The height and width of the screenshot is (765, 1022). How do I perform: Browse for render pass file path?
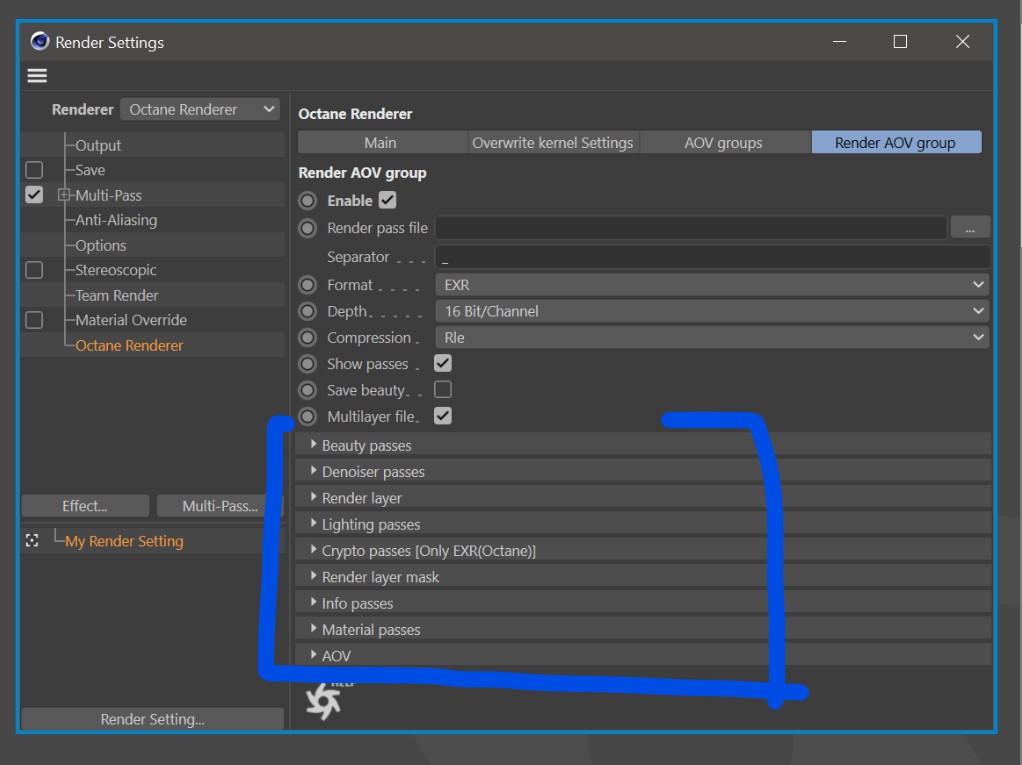[x=970, y=228]
